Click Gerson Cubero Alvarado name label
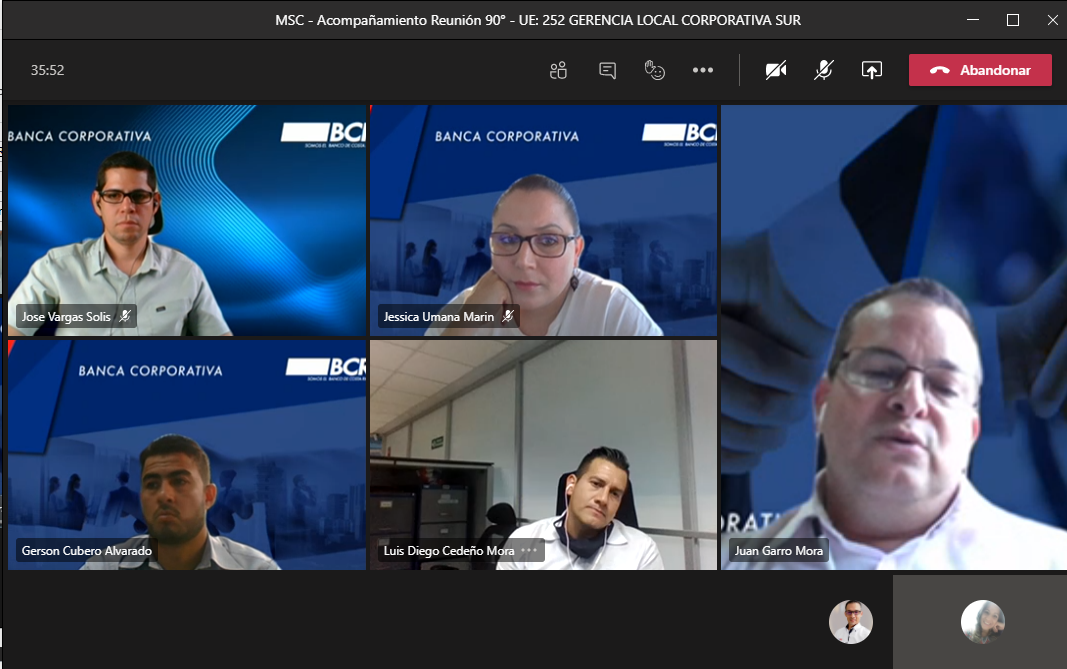This screenshot has height=669, width=1067. click(x=86, y=551)
